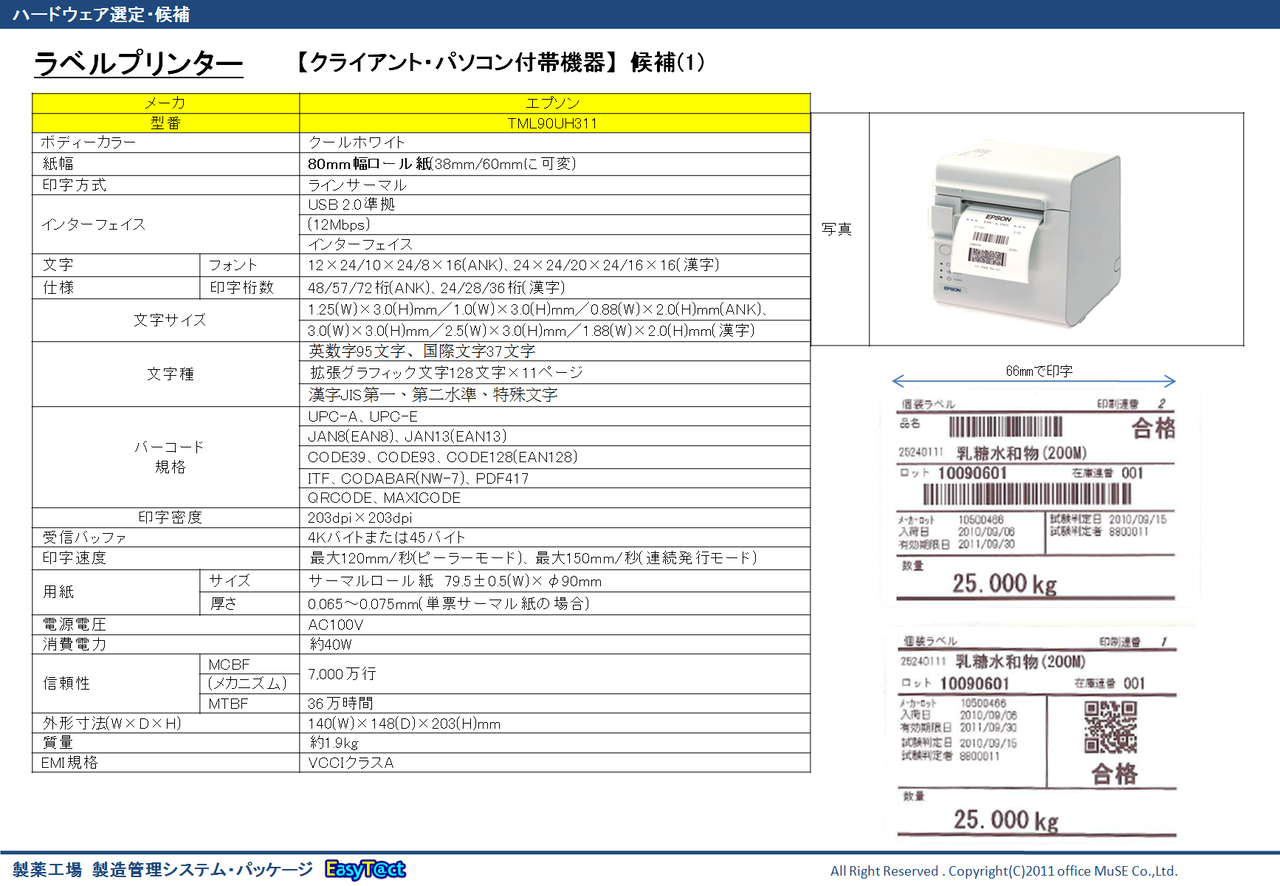The width and height of the screenshot is (1280, 886).
Task: Click the ラベルプリンター heading
Action: point(138,63)
